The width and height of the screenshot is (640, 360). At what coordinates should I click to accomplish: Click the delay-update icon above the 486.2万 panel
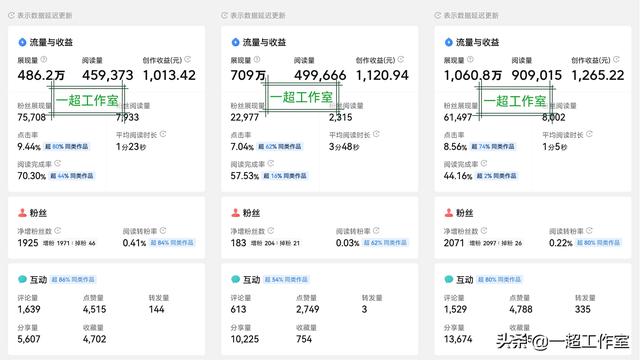point(11,16)
